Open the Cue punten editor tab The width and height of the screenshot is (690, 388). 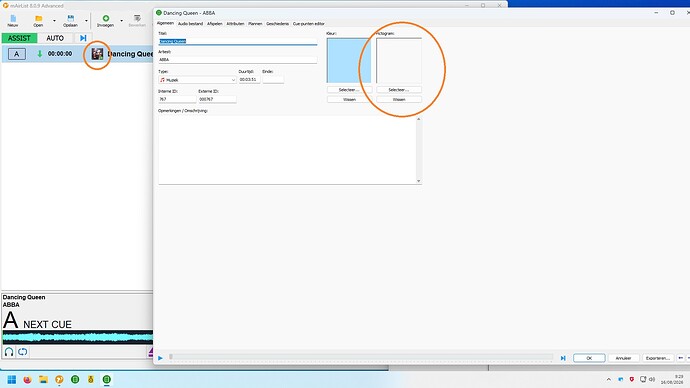click(x=308, y=24)
